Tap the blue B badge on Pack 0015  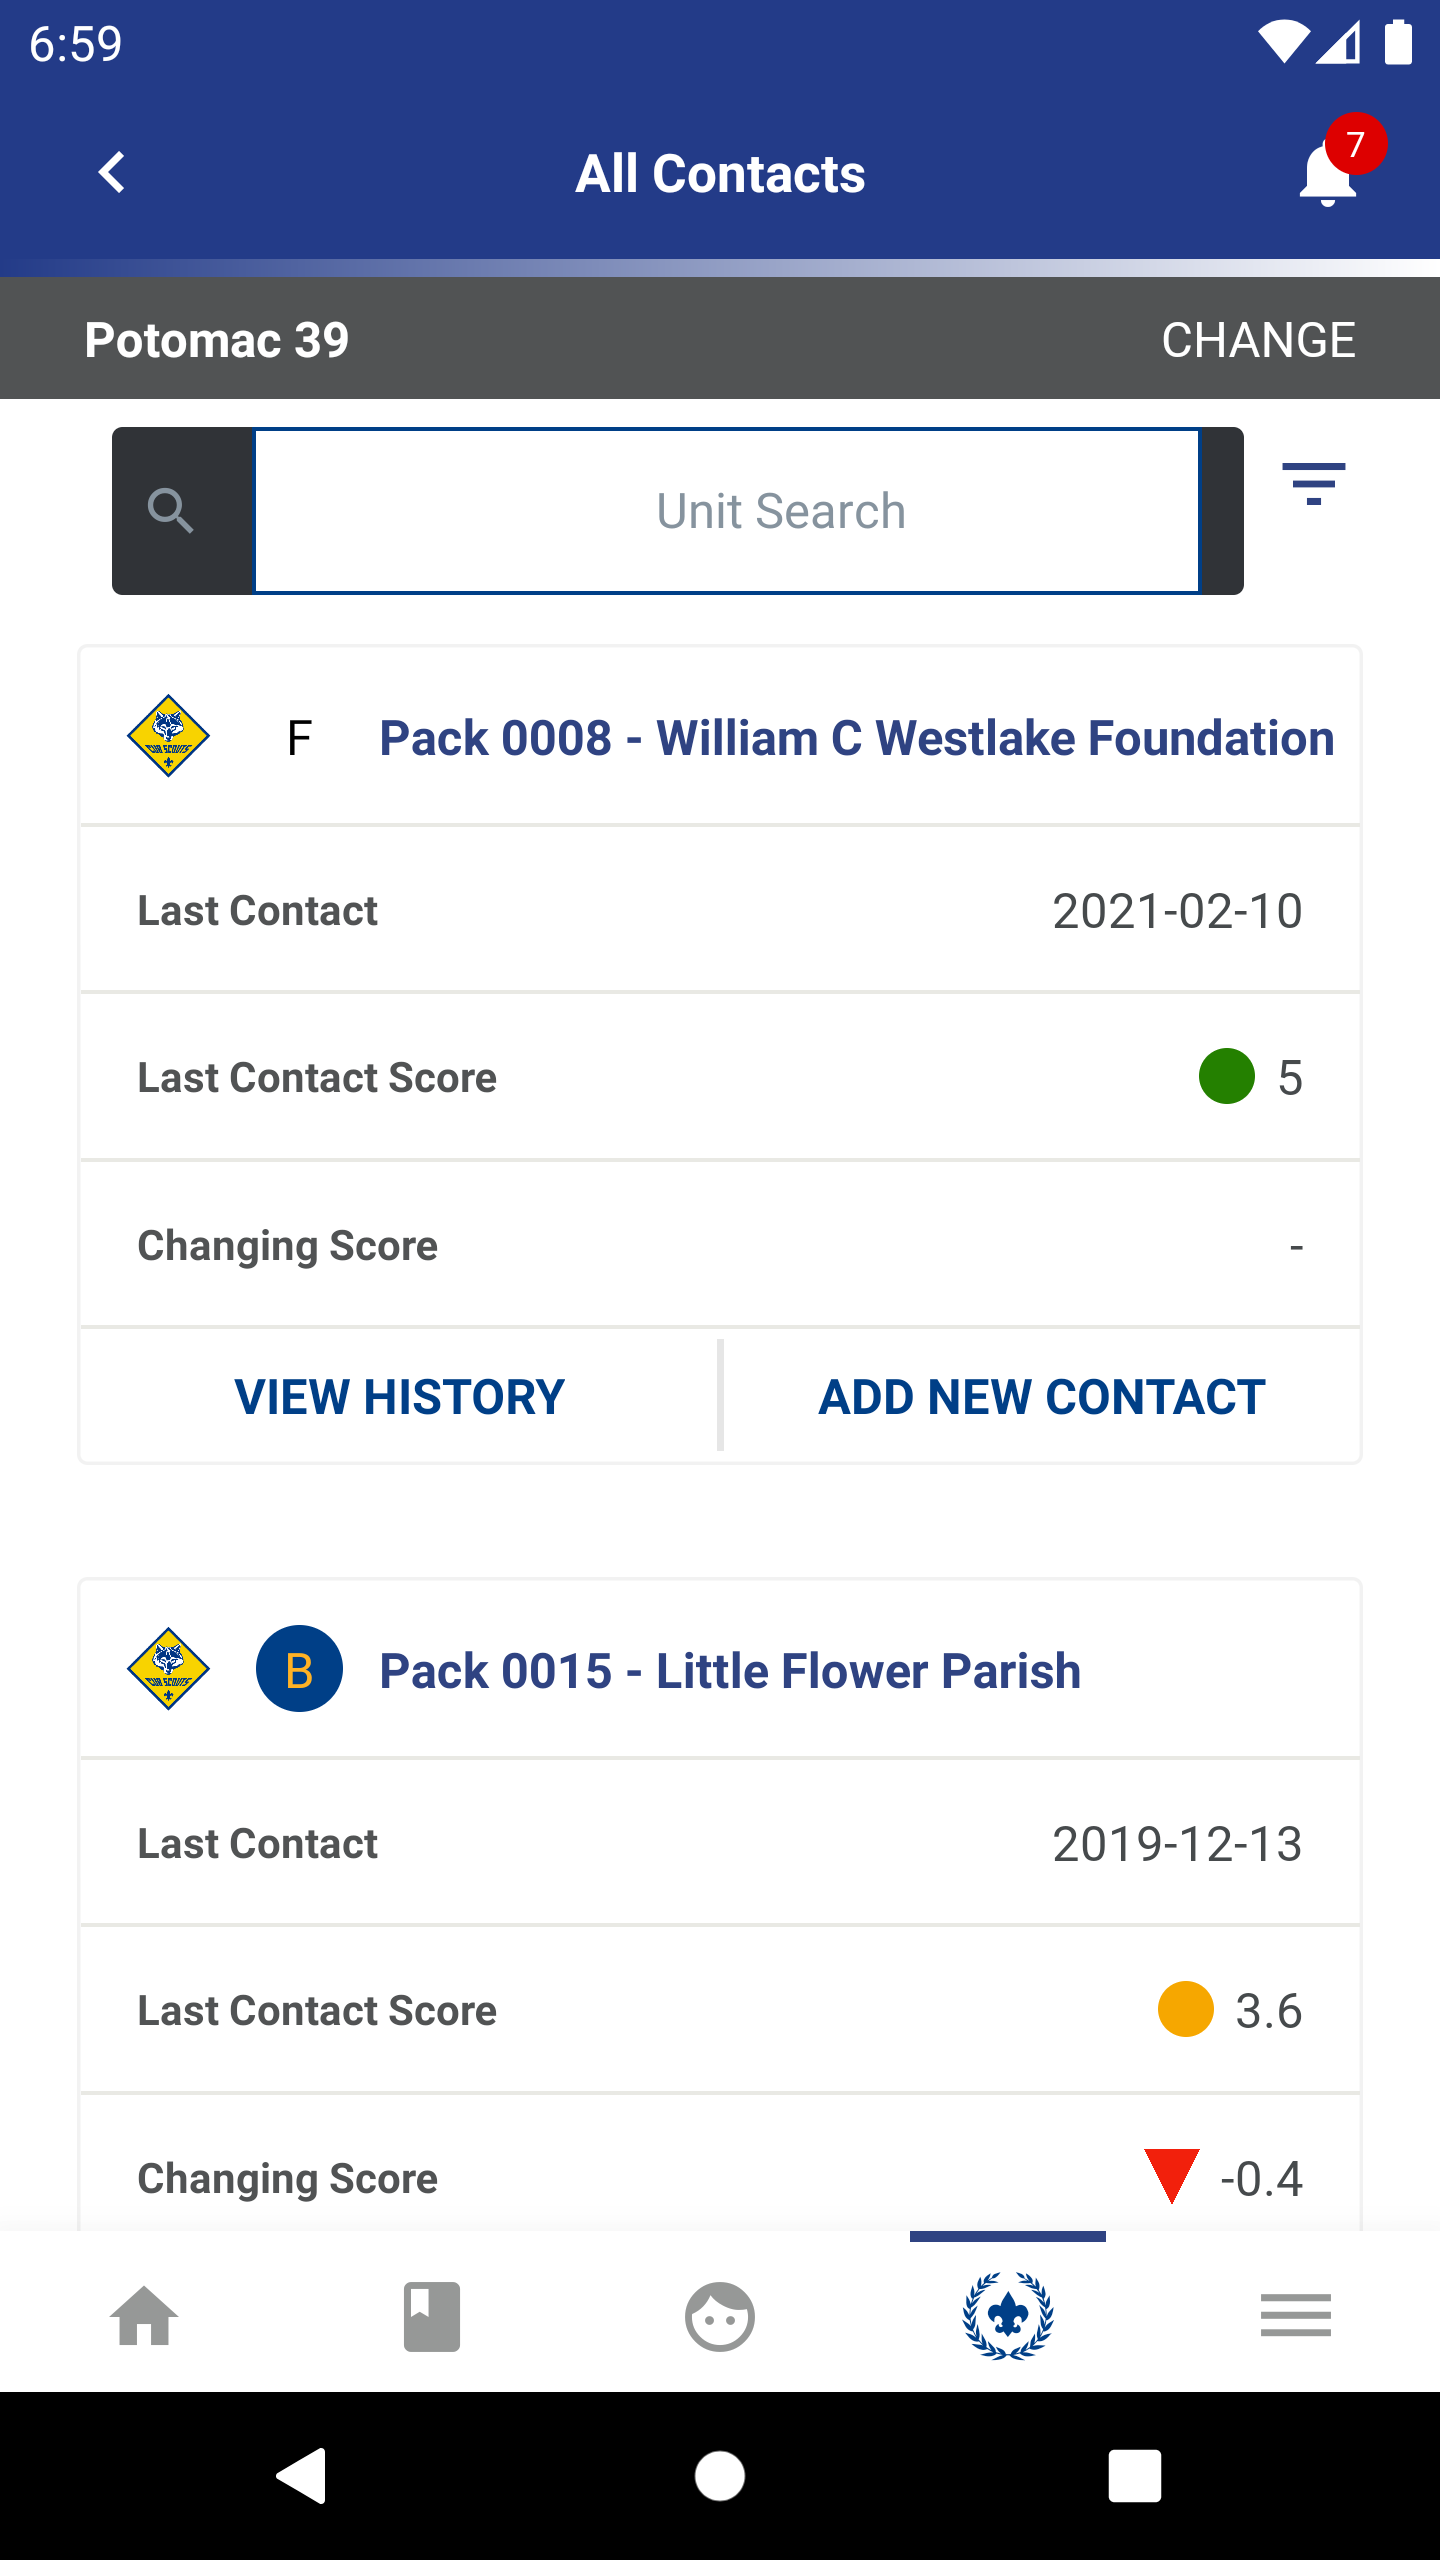point(299,1669)
